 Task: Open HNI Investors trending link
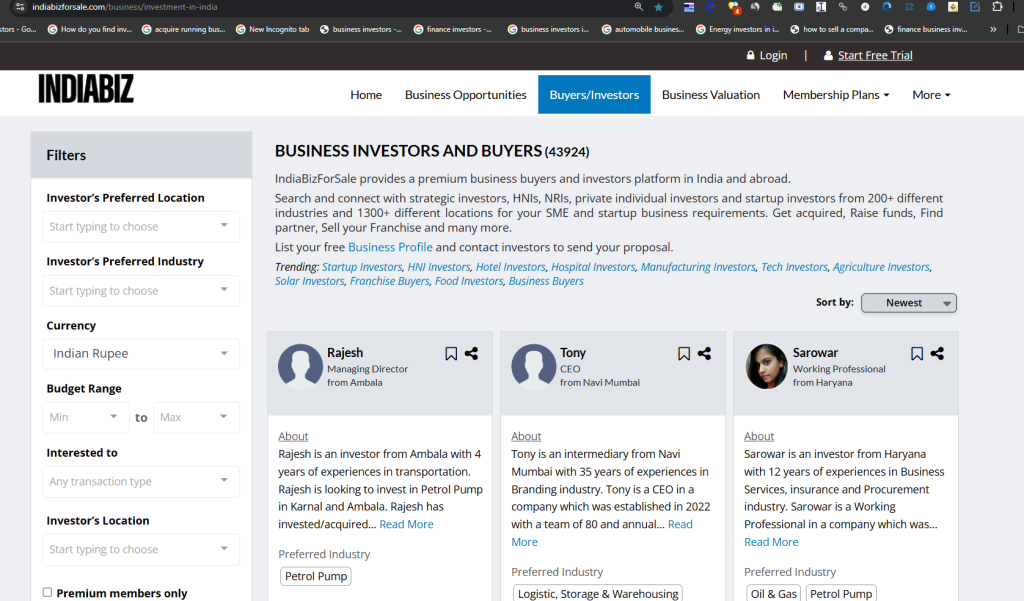pos(439,267)
